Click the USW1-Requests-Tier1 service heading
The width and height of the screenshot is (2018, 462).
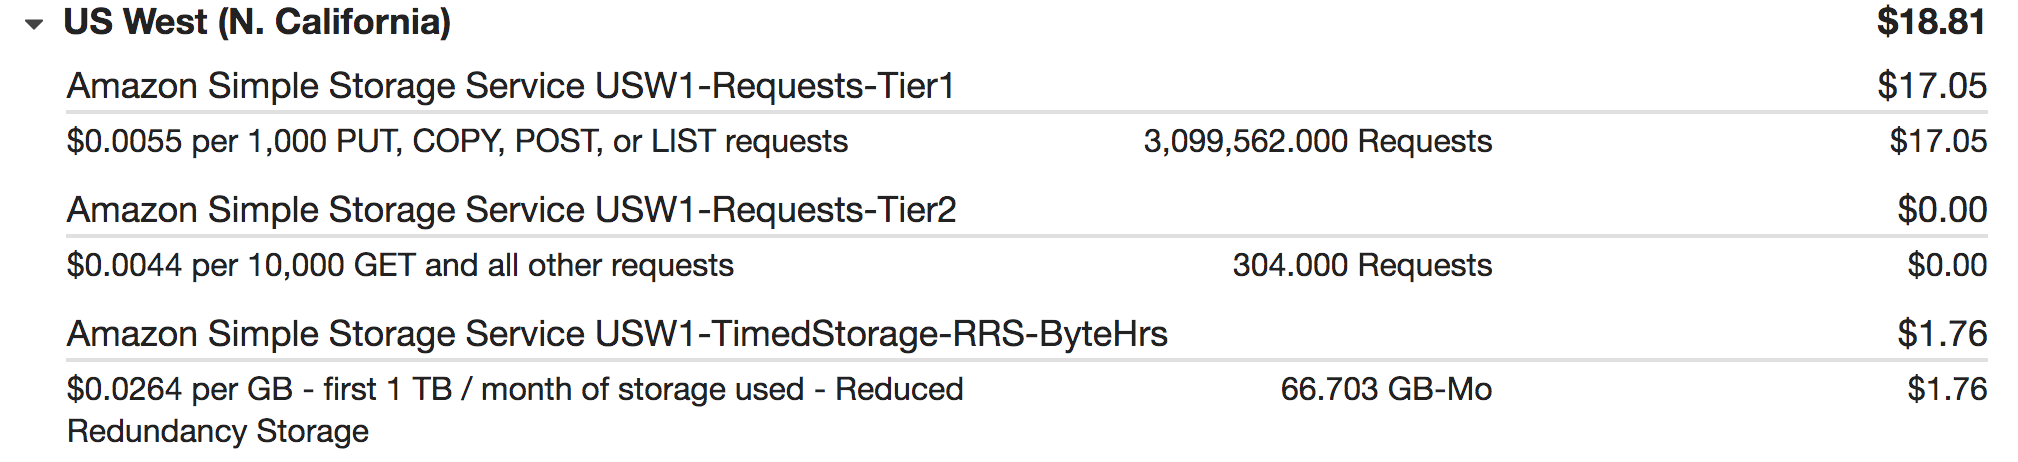pyautogui.click(x=510, y=86)
